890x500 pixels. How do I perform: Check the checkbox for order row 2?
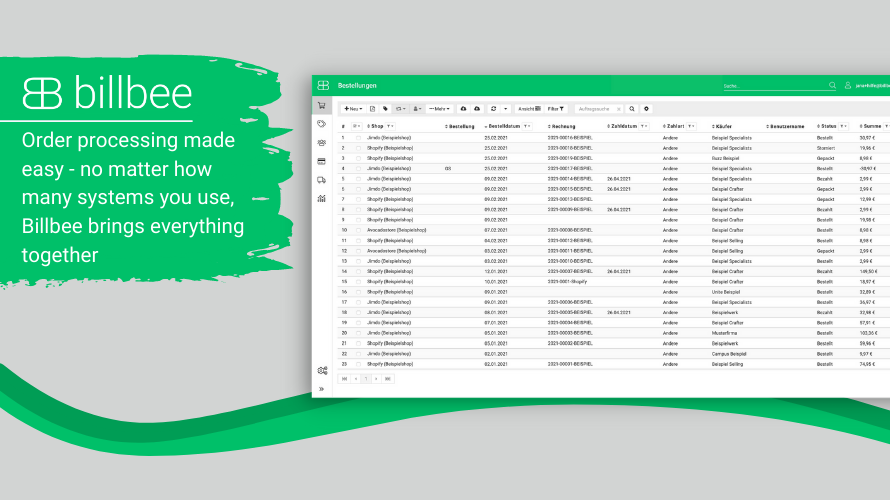tap(358, 148)
